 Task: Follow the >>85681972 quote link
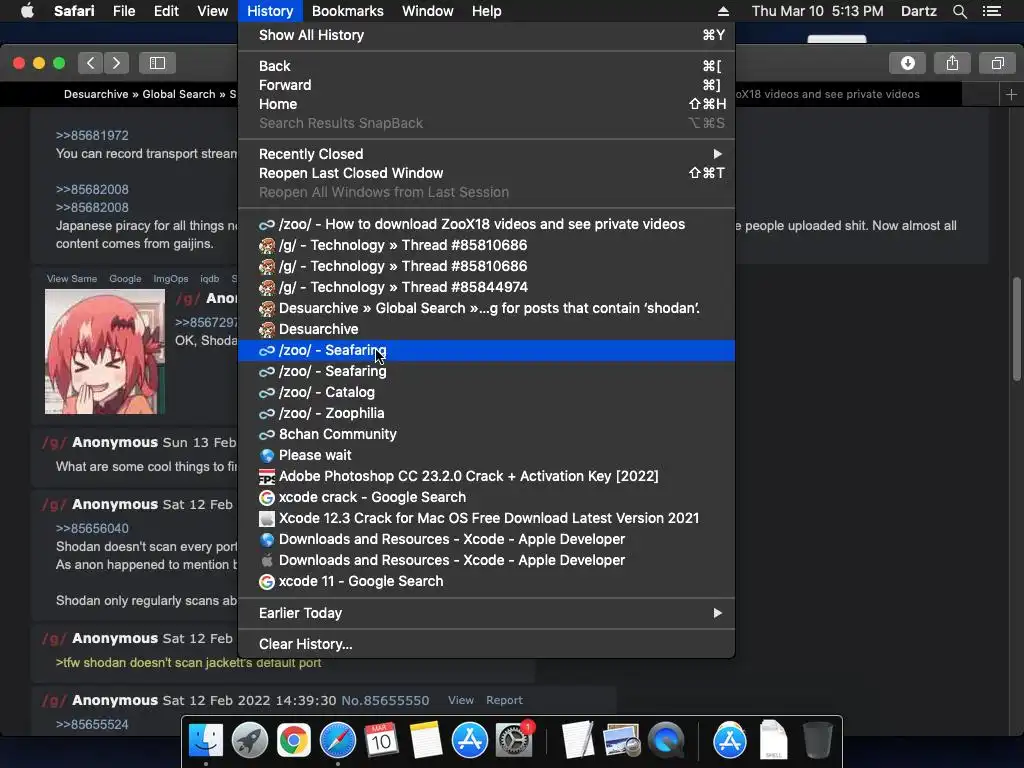point(92,136)
